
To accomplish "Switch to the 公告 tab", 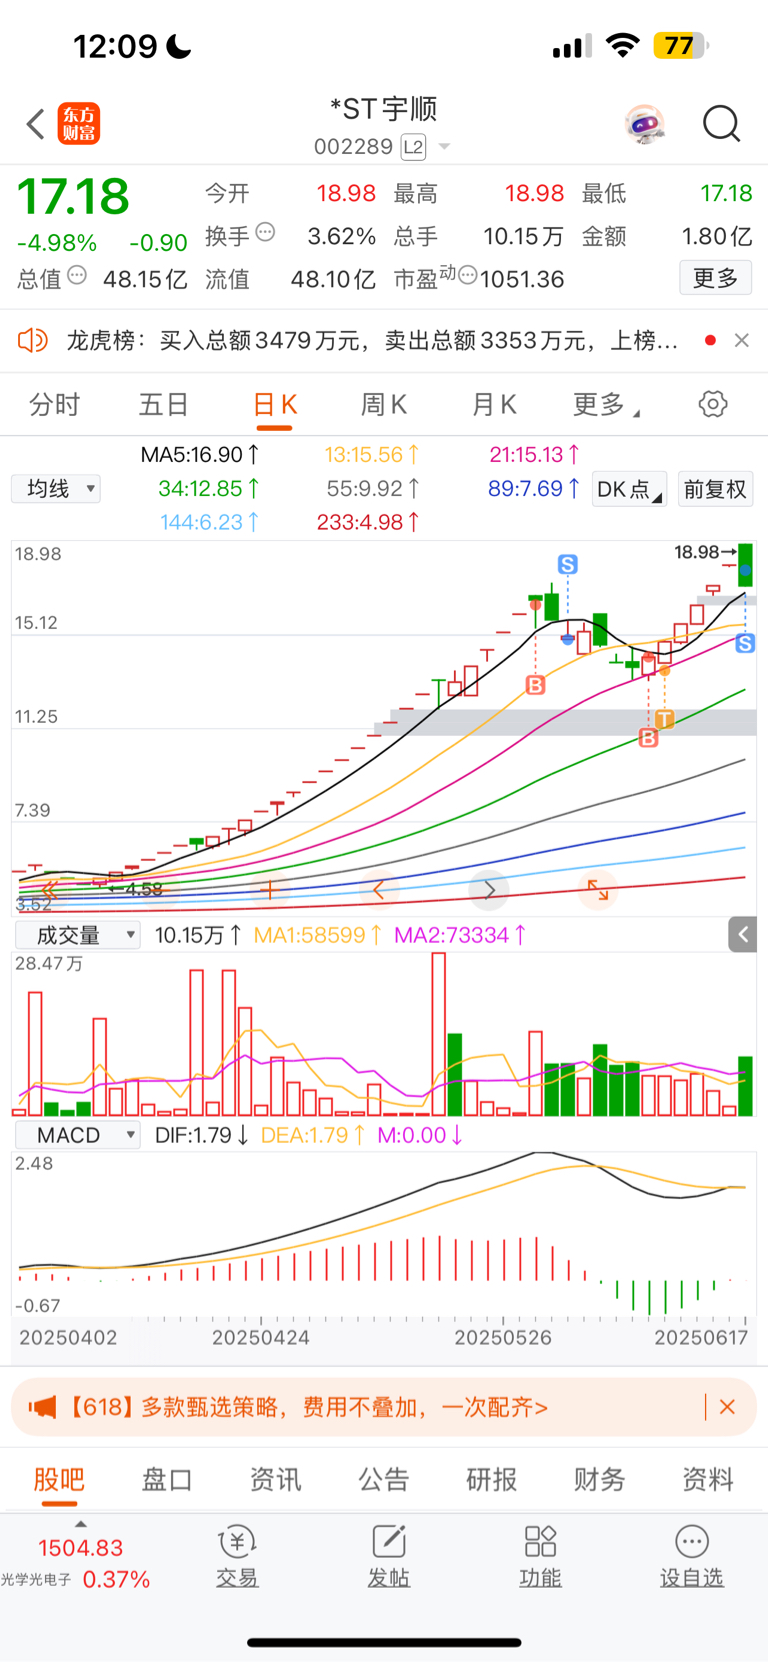I will 384,1480.
